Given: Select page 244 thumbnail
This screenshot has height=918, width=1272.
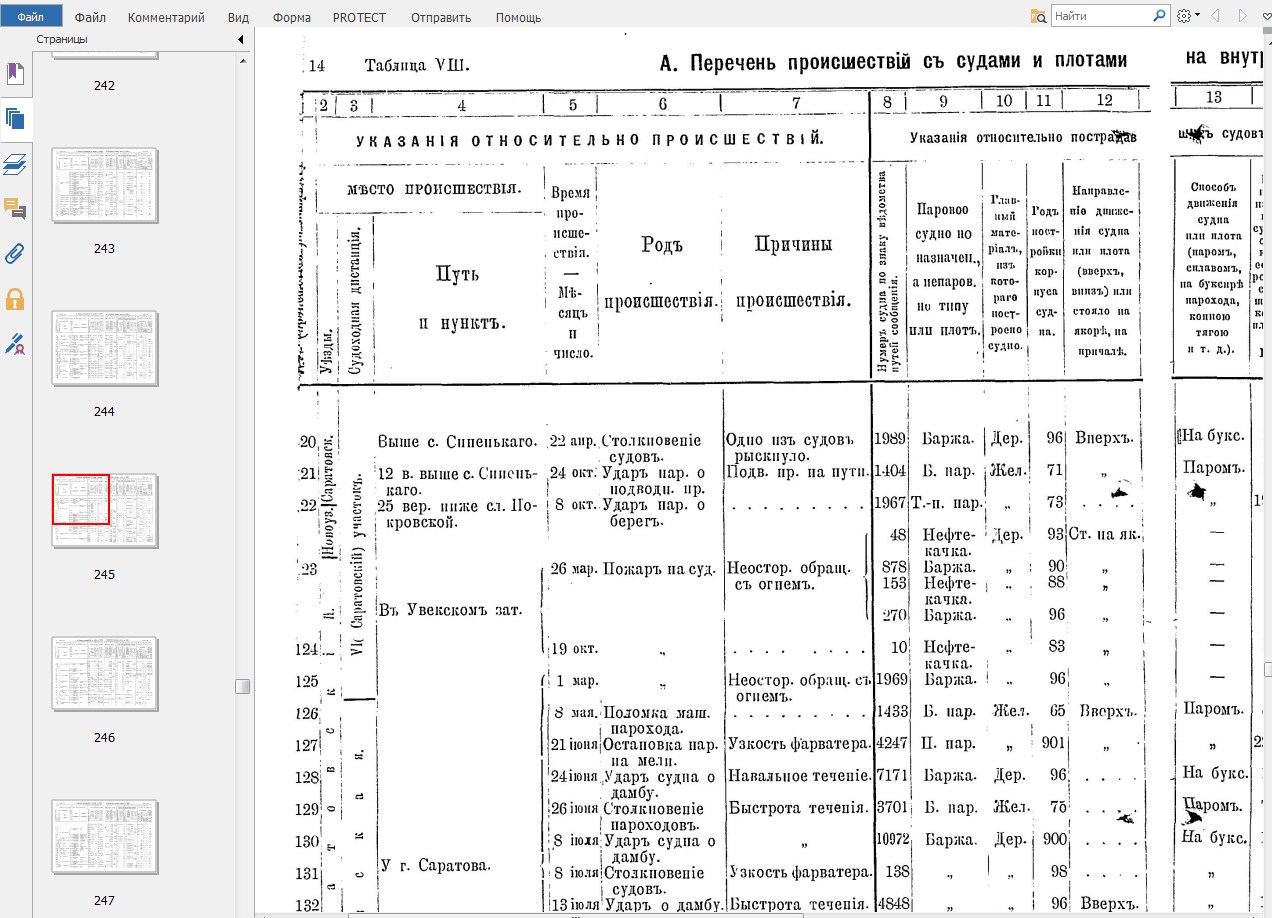Looking at the screenshot, I should (x=104, y=349).
